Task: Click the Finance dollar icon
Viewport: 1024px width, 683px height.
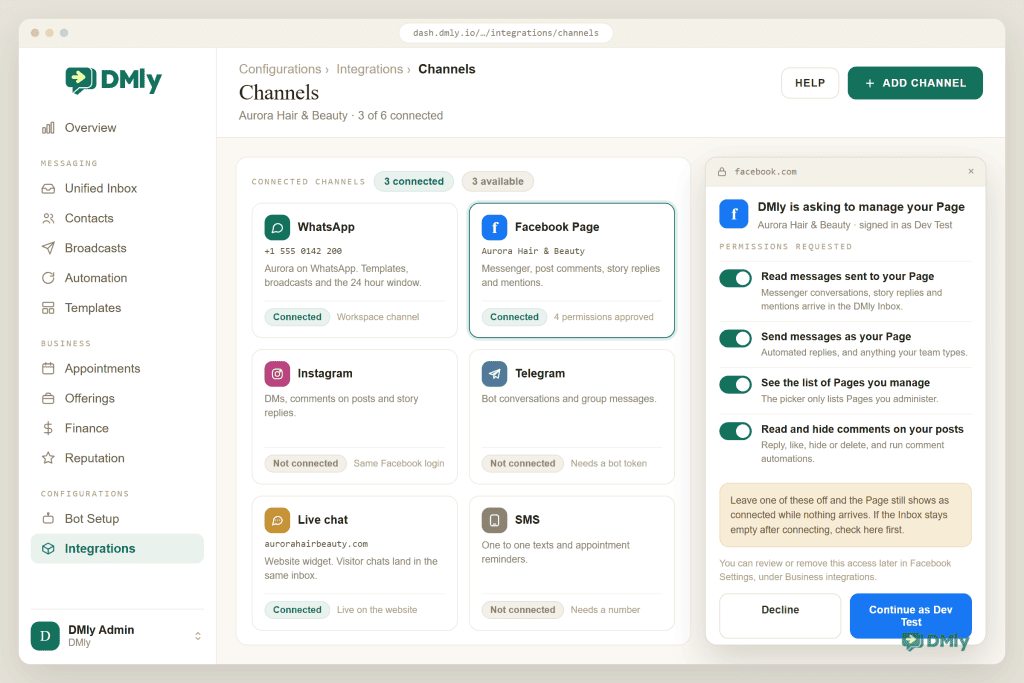Action: 48,428
